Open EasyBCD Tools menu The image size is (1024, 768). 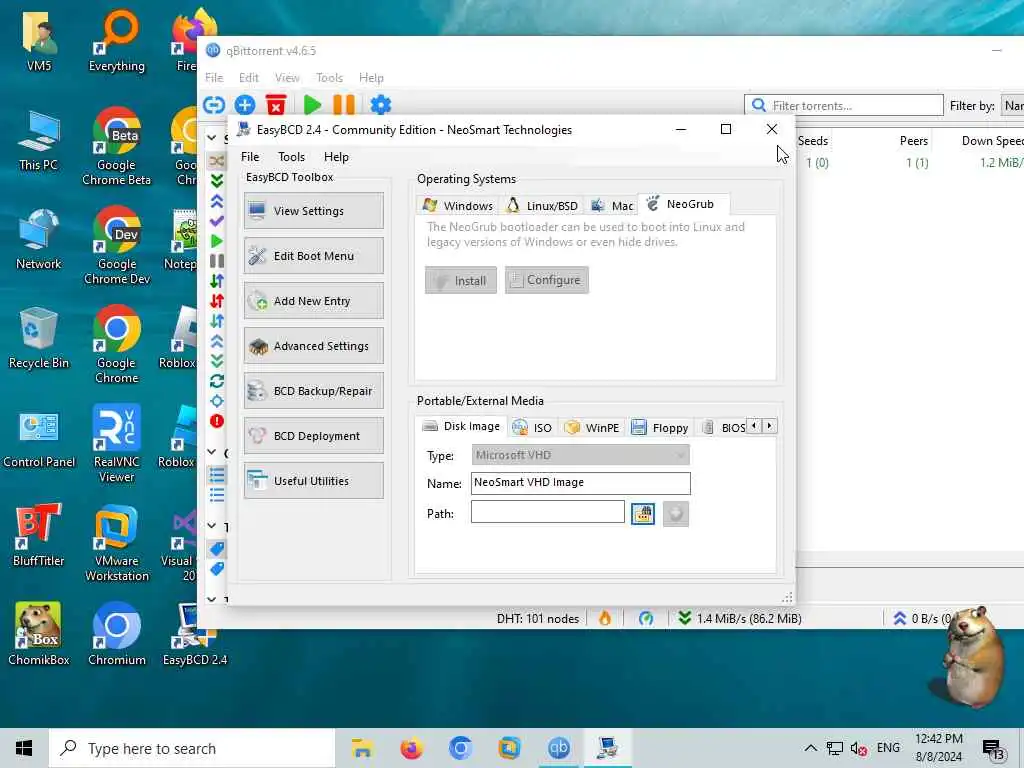click(291, 157)
